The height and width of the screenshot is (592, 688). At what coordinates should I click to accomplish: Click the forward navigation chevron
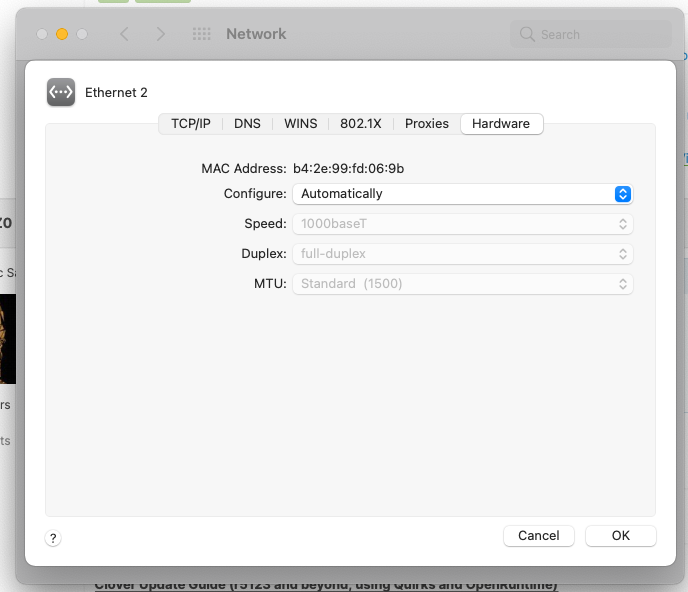[x=161, y=34]
